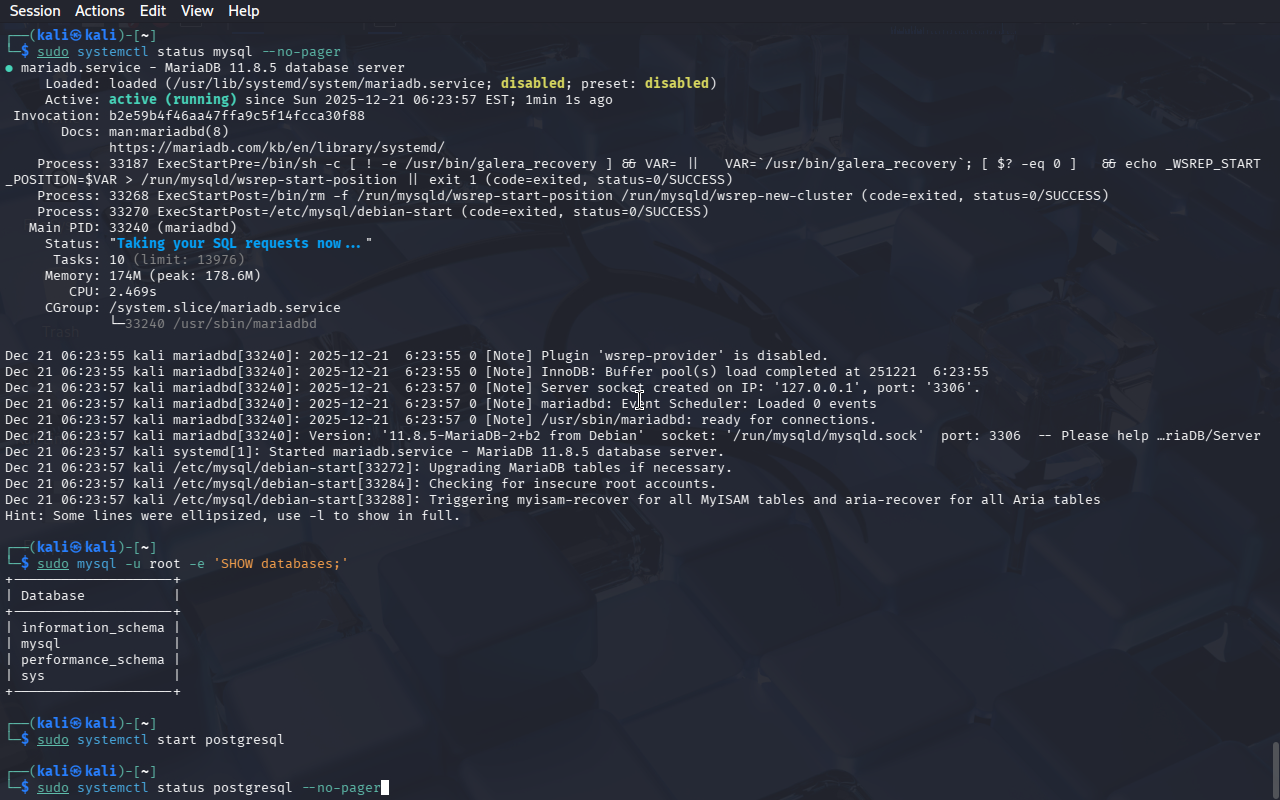Click the "sudo systemctl start postgresql" command
Viewport: 1280px width, 800px height.
160,740
